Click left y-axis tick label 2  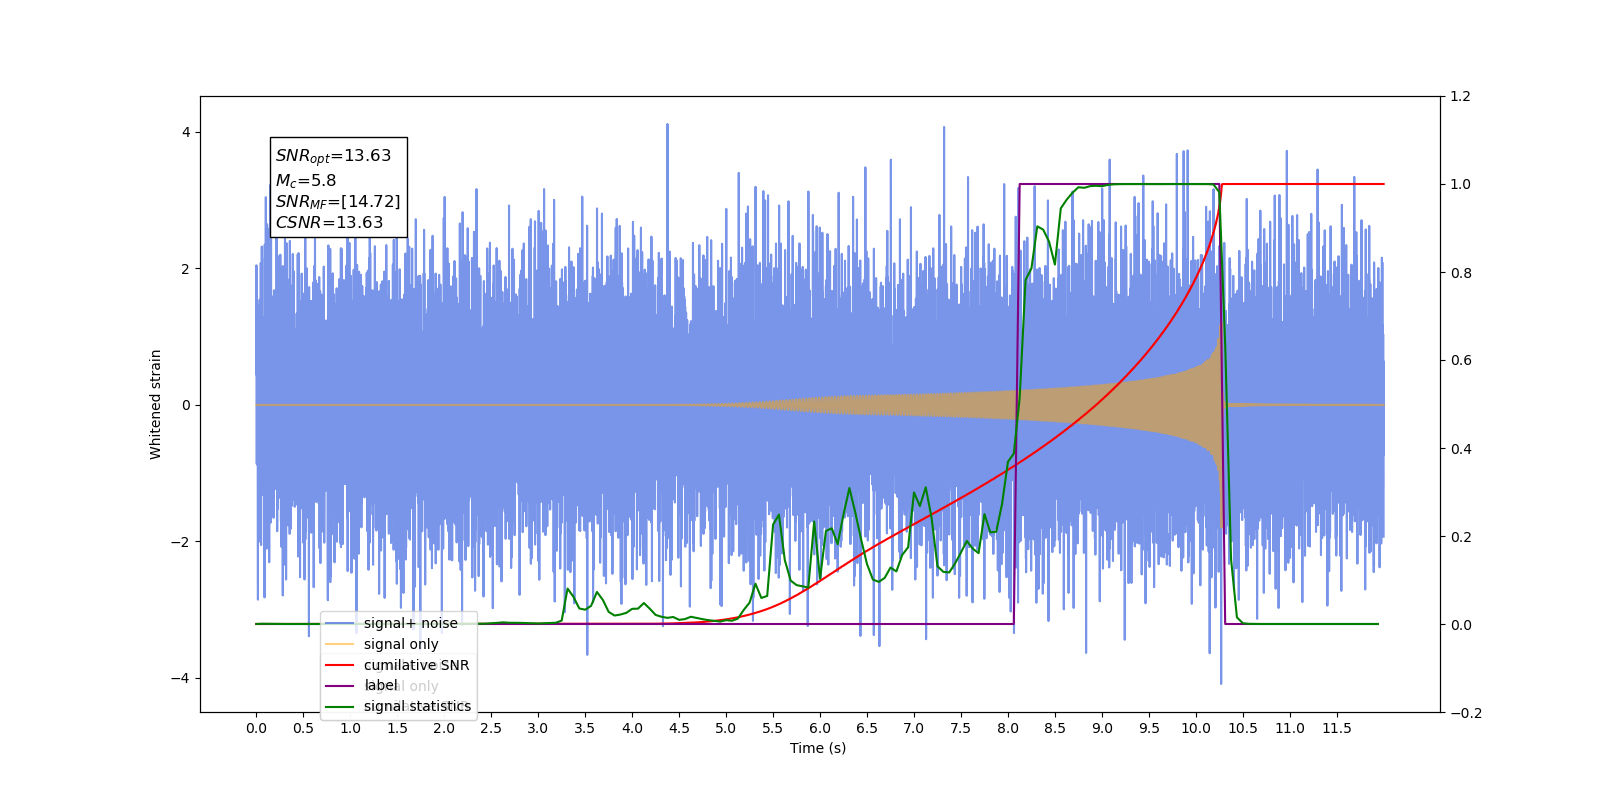coord(186,269)
